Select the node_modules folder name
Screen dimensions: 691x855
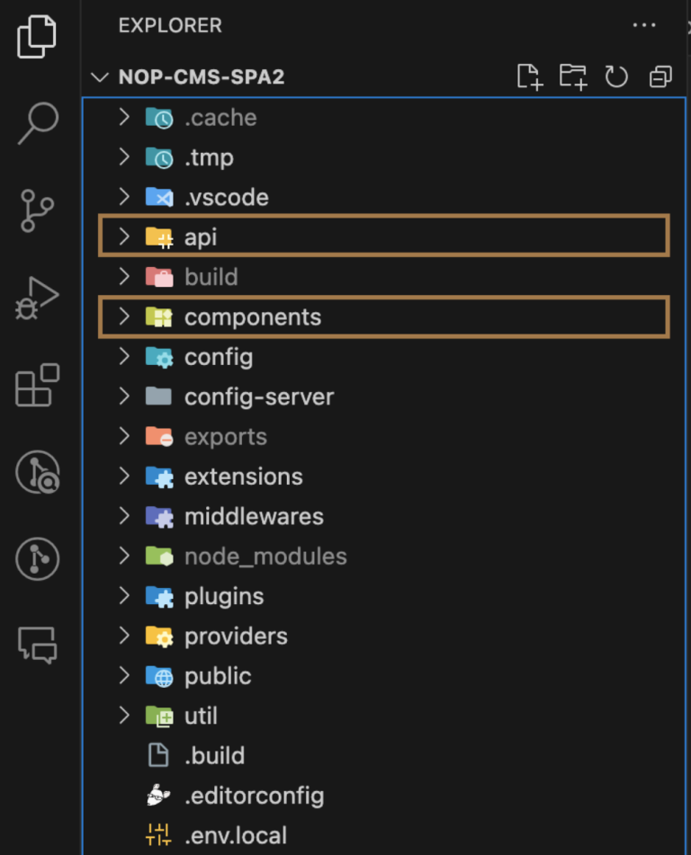point(266,557)
